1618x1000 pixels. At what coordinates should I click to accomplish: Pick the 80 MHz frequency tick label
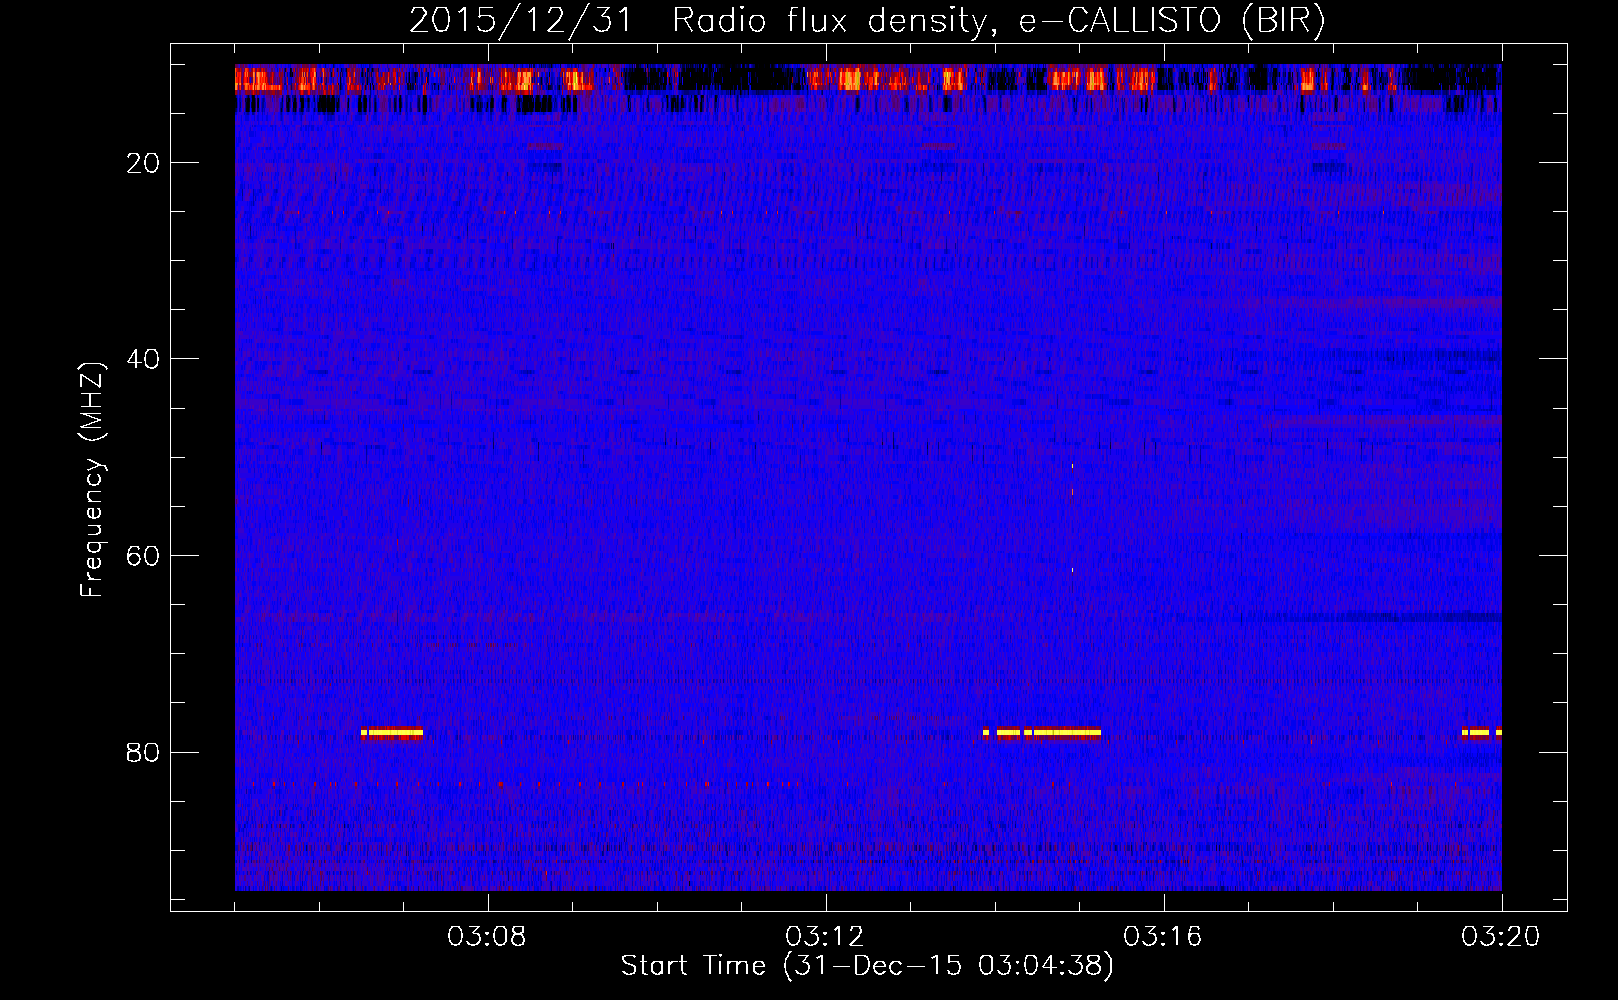143,752
